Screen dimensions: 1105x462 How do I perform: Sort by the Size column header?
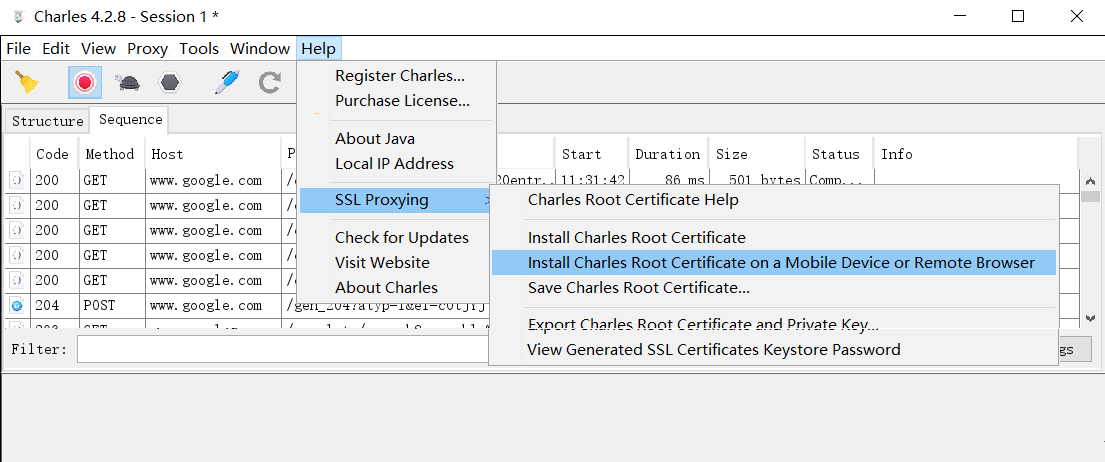point(757,154)
